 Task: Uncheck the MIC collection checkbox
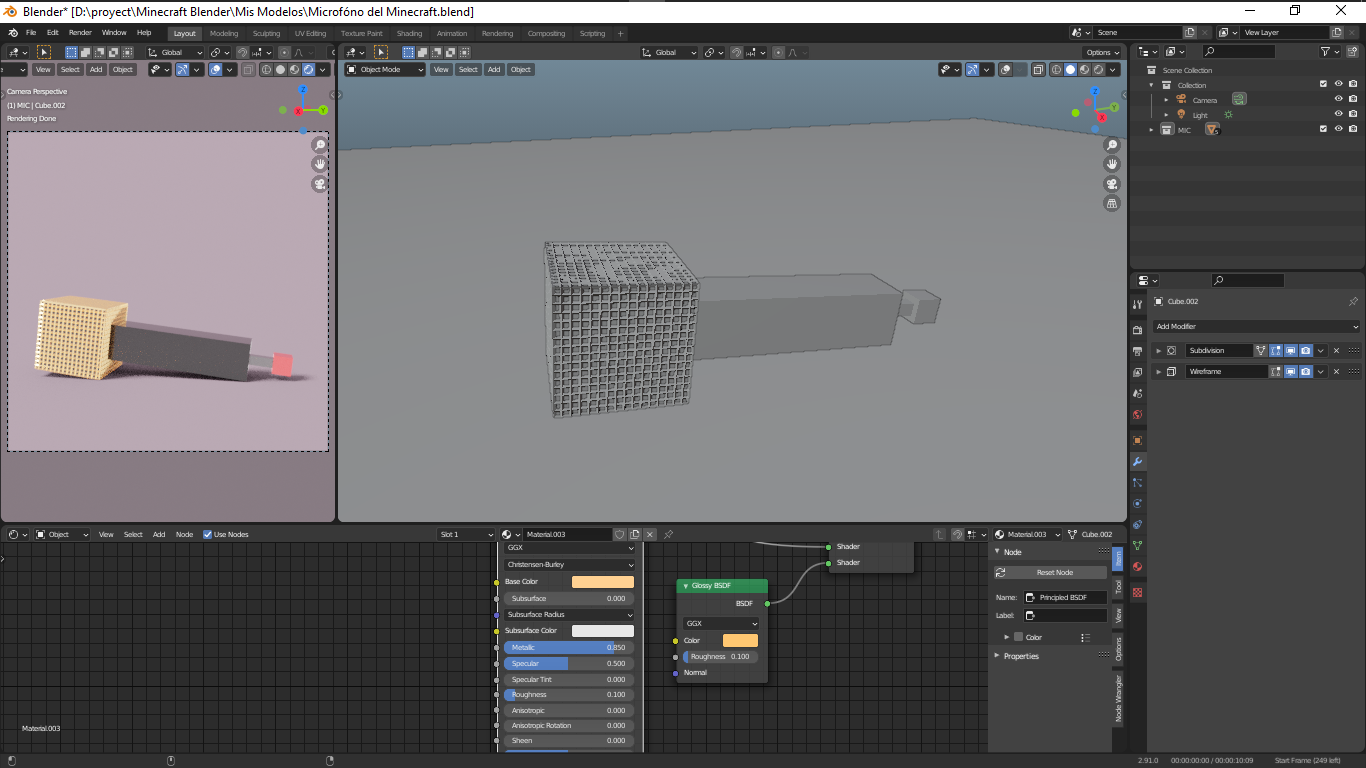[x=1323, y=128]
